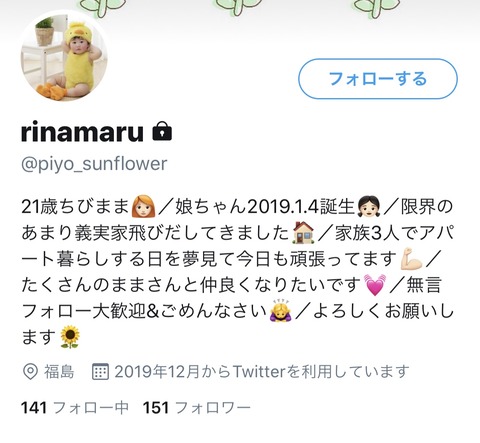Click the lock icon beside rinamaru
Image resolution: width=480 pixels, height=443 pixels.
tap(162, 131)
